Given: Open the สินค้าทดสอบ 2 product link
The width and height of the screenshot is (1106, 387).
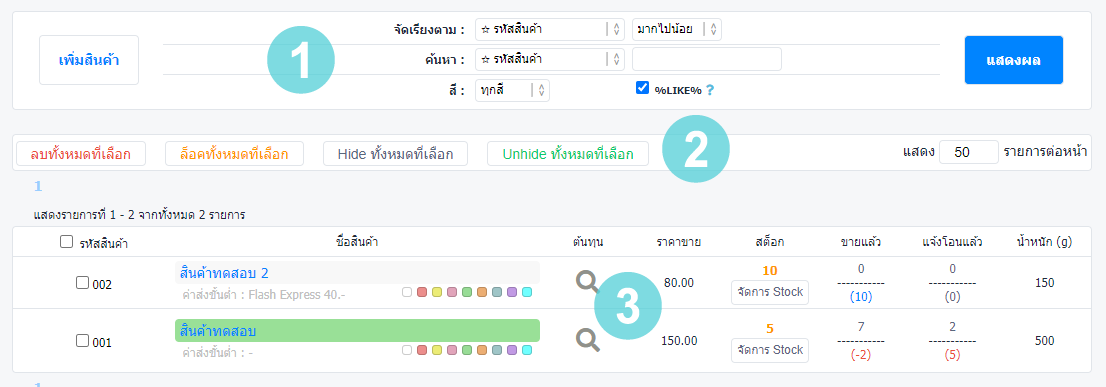Looking at the screenshot, I should click(224, 273).
